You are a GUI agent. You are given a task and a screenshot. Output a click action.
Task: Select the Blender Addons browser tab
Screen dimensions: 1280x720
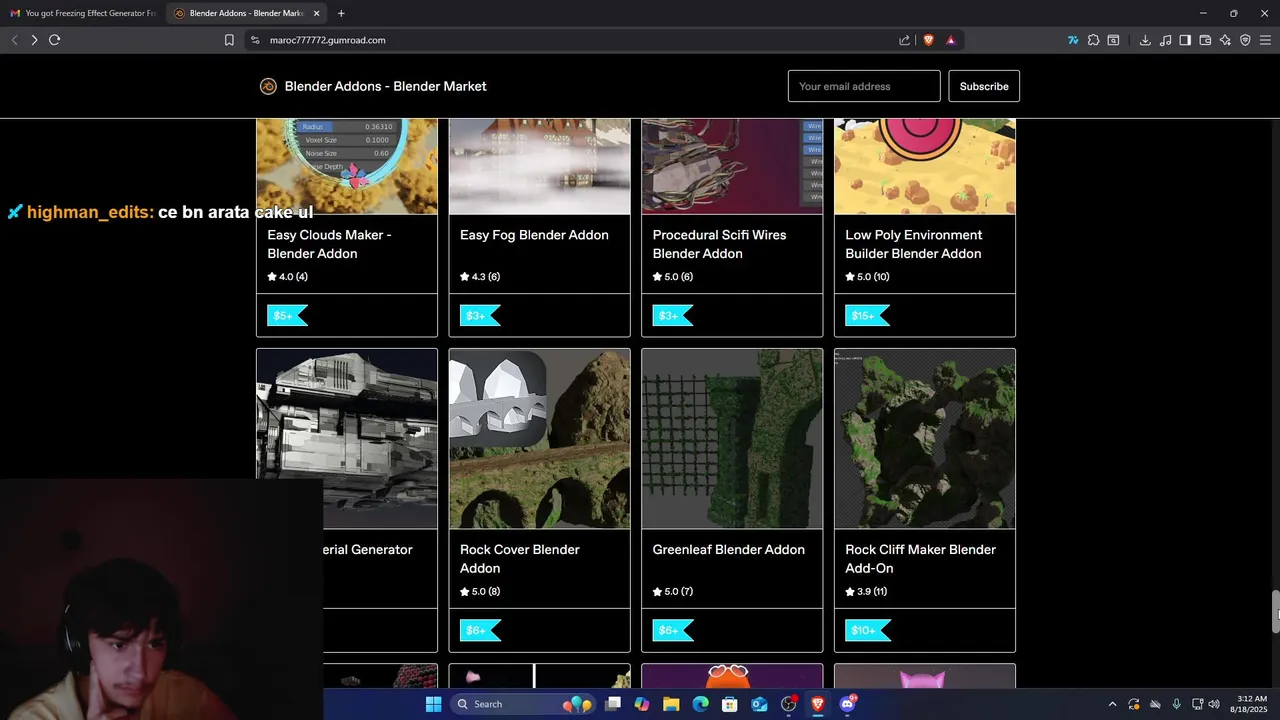pos(246,13)
